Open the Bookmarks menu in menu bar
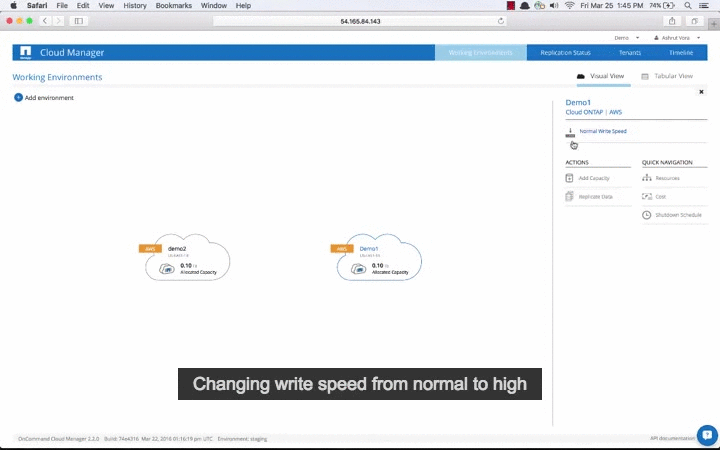The width and height of the screenshot is (720, 450). [172, 6]
